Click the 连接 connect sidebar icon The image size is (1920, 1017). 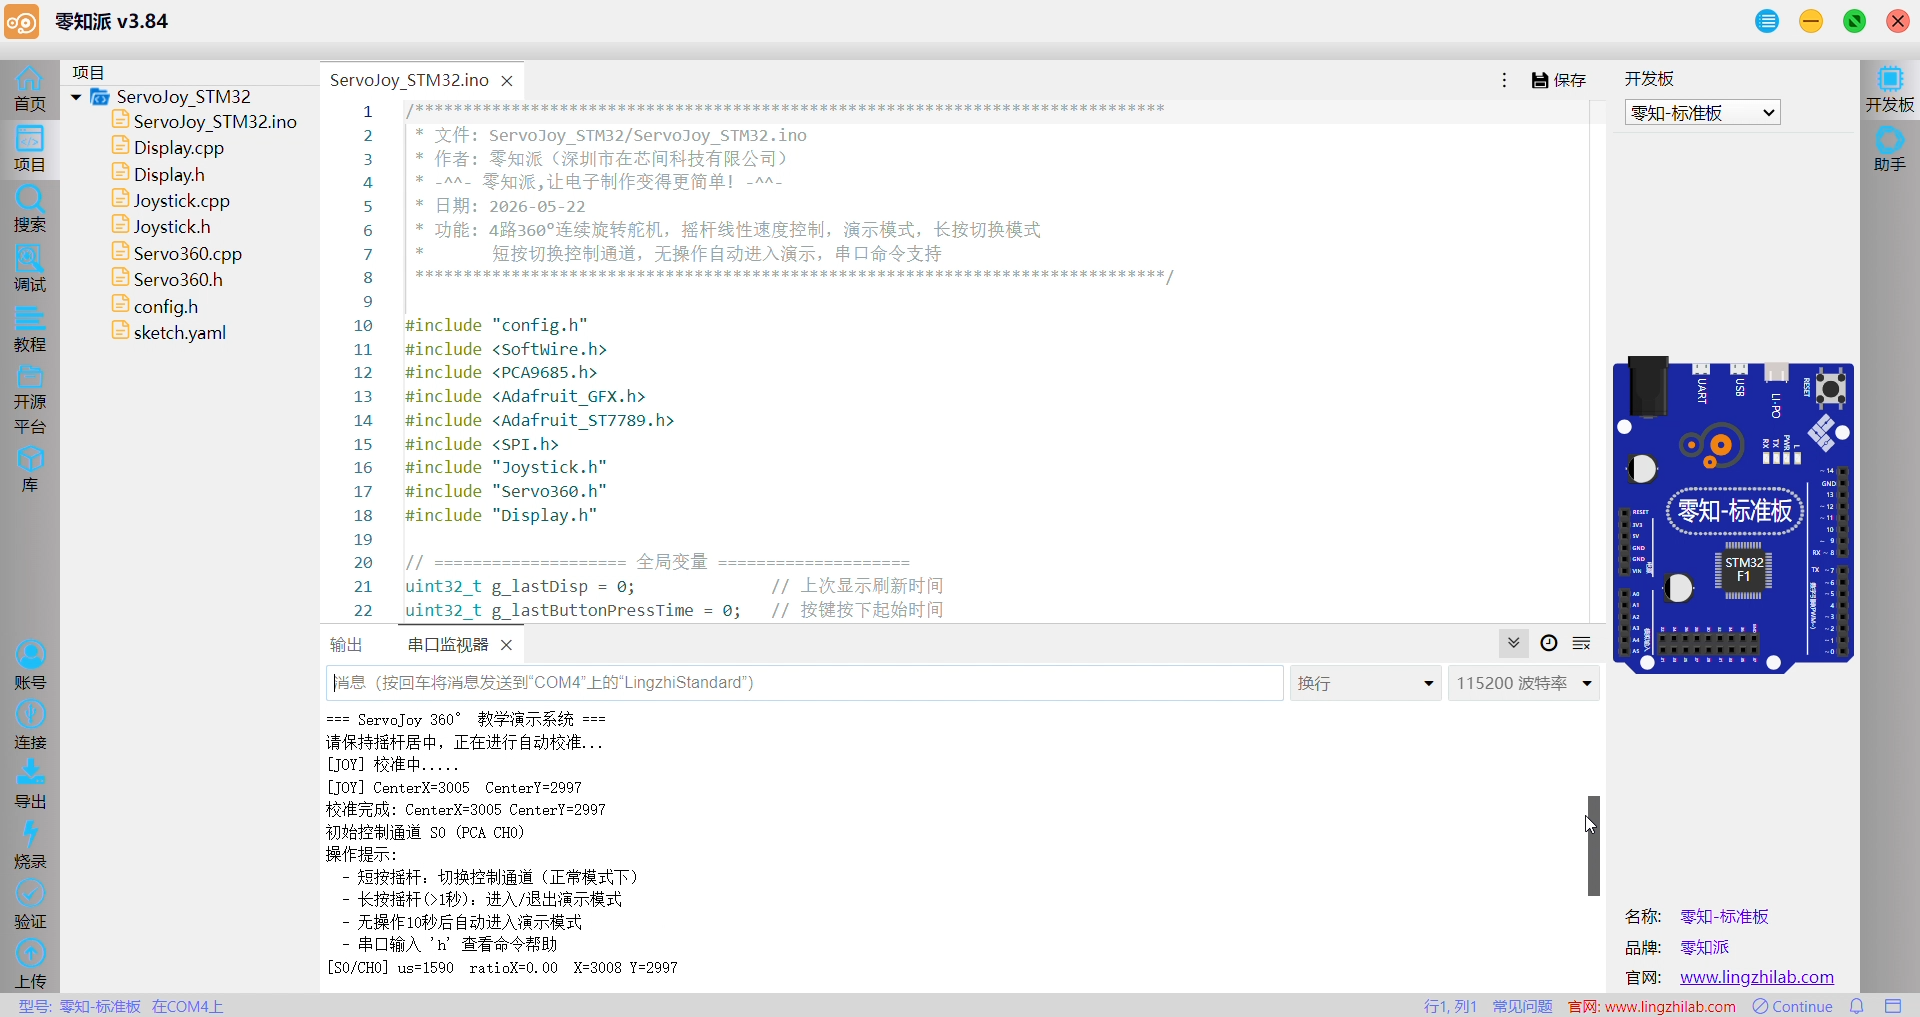coord(29,726)
